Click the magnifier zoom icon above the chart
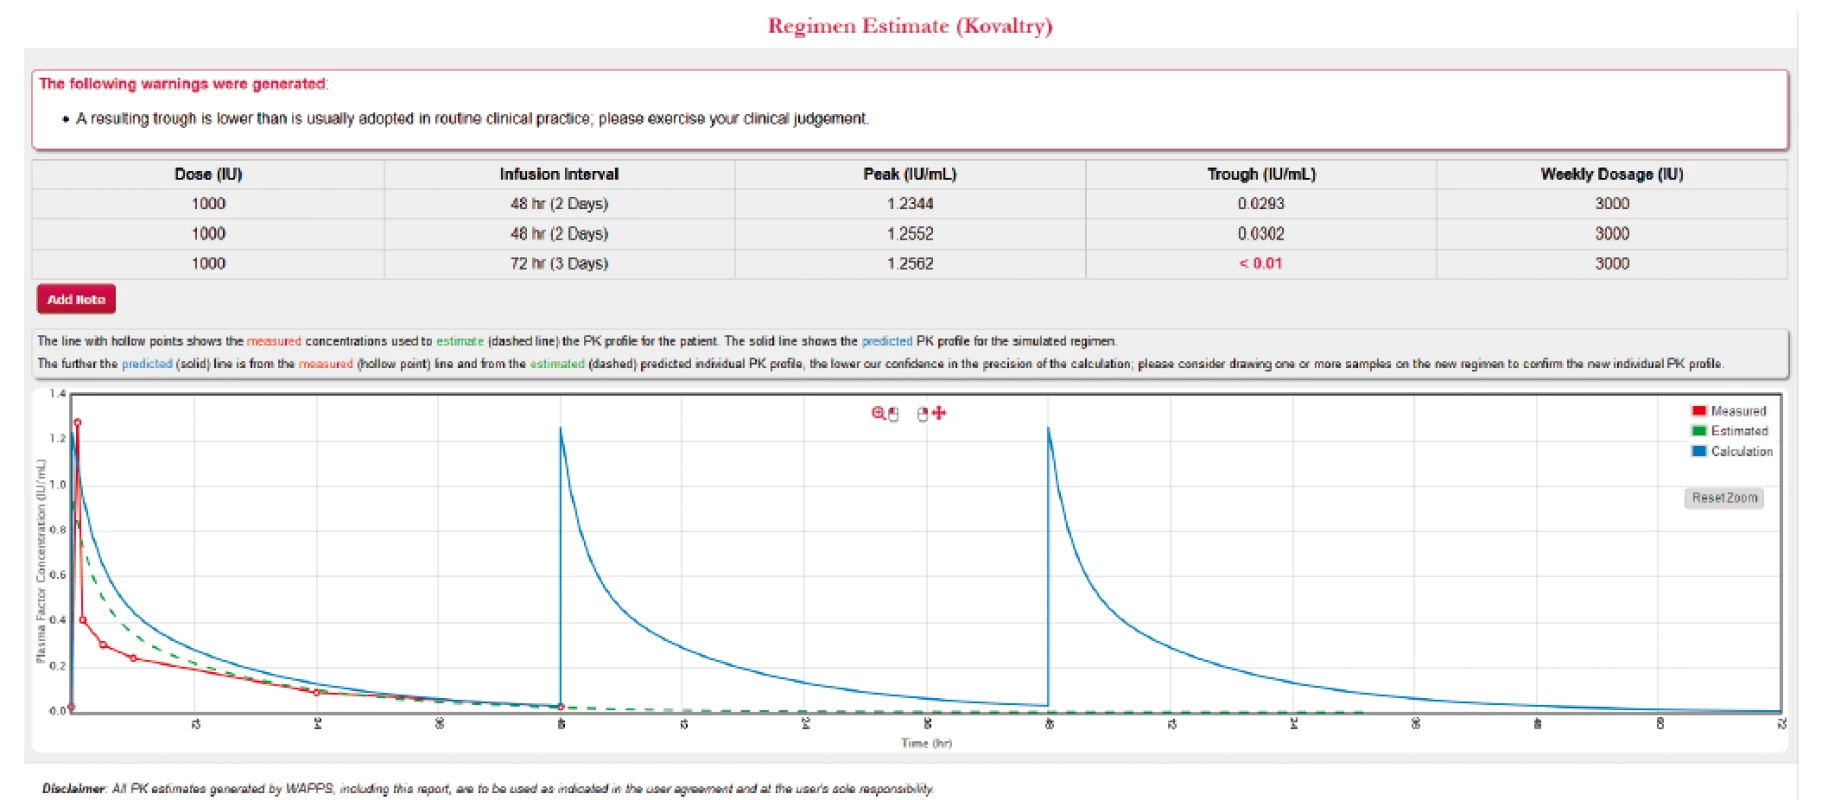 (878, 413)
